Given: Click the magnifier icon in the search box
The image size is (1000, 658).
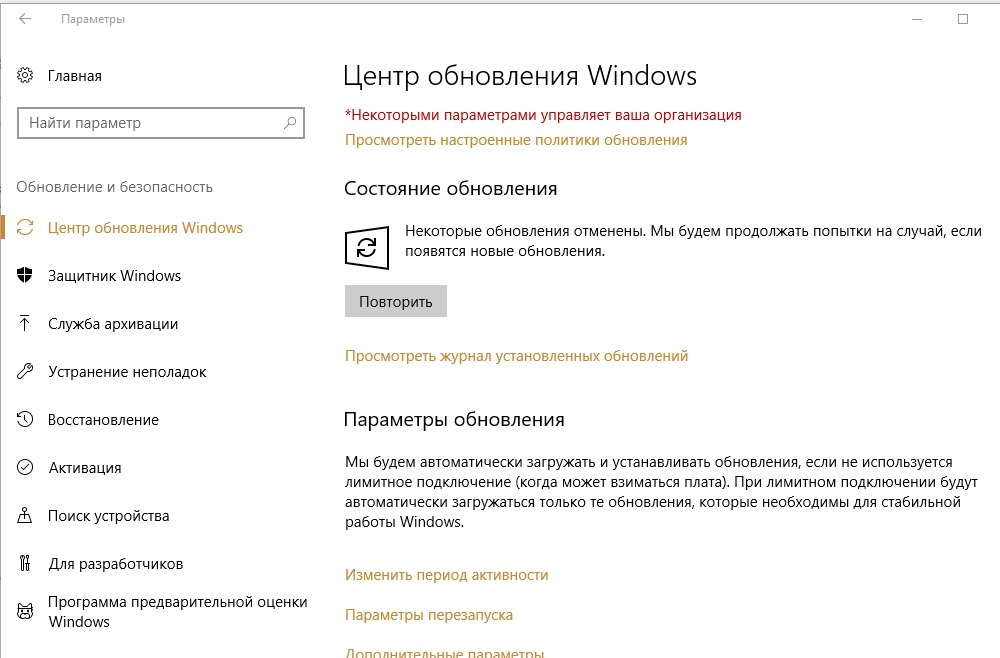Looking at the screenshot, I should pyautogui.click(x=290, y=124).
